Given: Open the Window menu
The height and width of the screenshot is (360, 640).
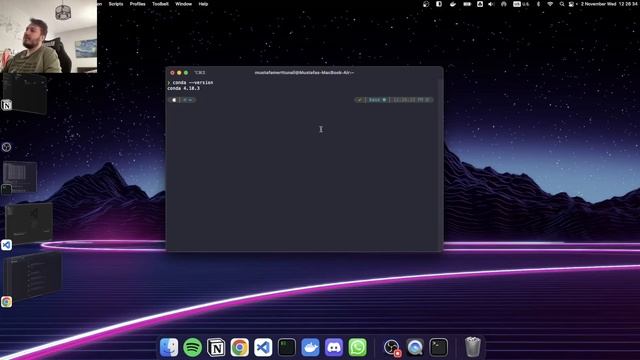Looking at the screenshot, I should pyautogui.click(x=184, y=4).
